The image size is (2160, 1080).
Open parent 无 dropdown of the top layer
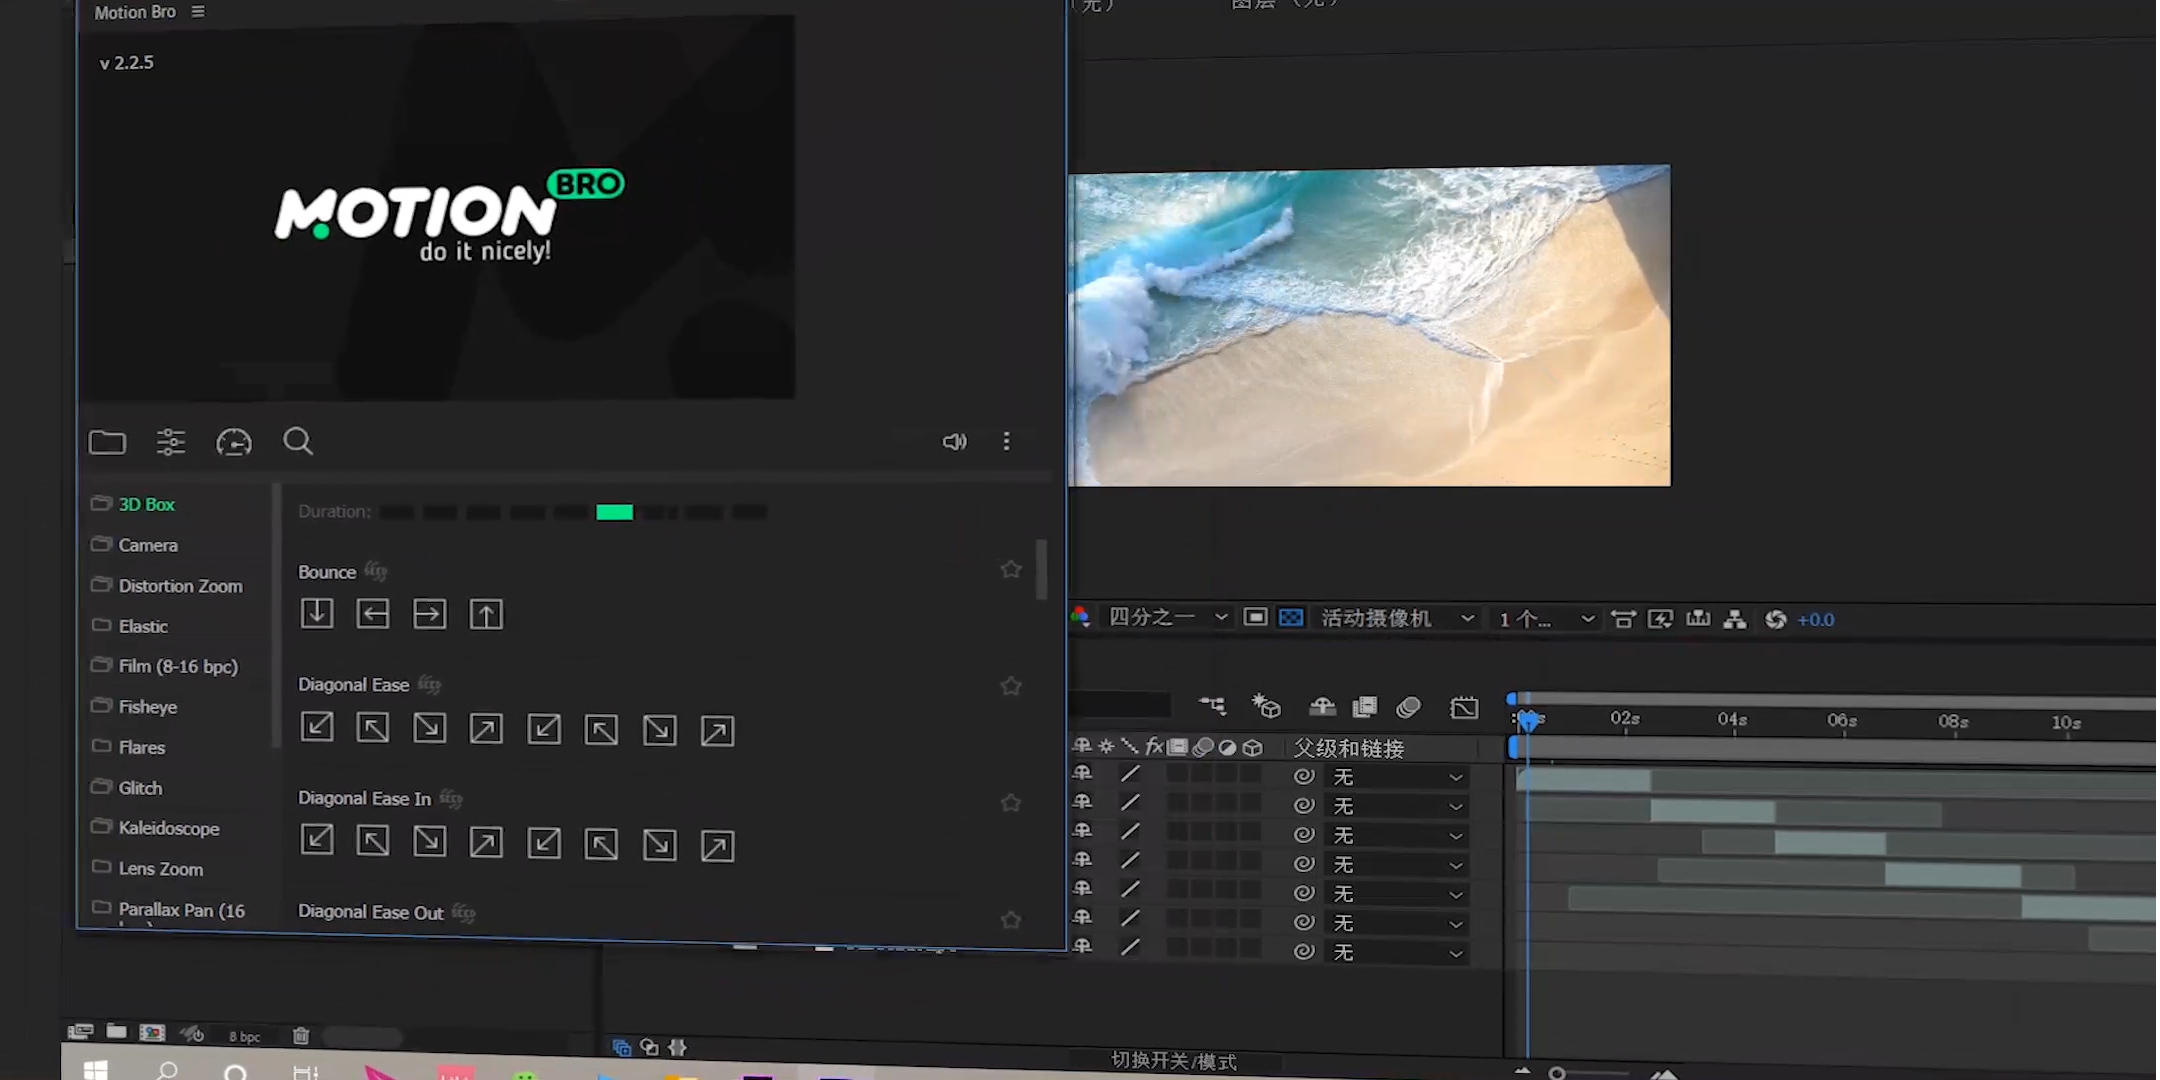coord(1398,777)
